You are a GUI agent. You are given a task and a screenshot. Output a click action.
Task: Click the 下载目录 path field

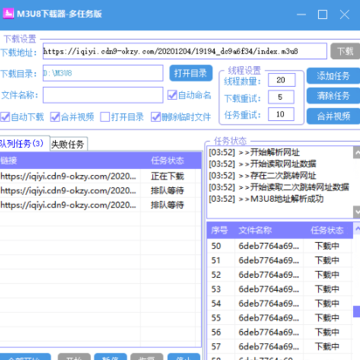(x=103, y=73)
